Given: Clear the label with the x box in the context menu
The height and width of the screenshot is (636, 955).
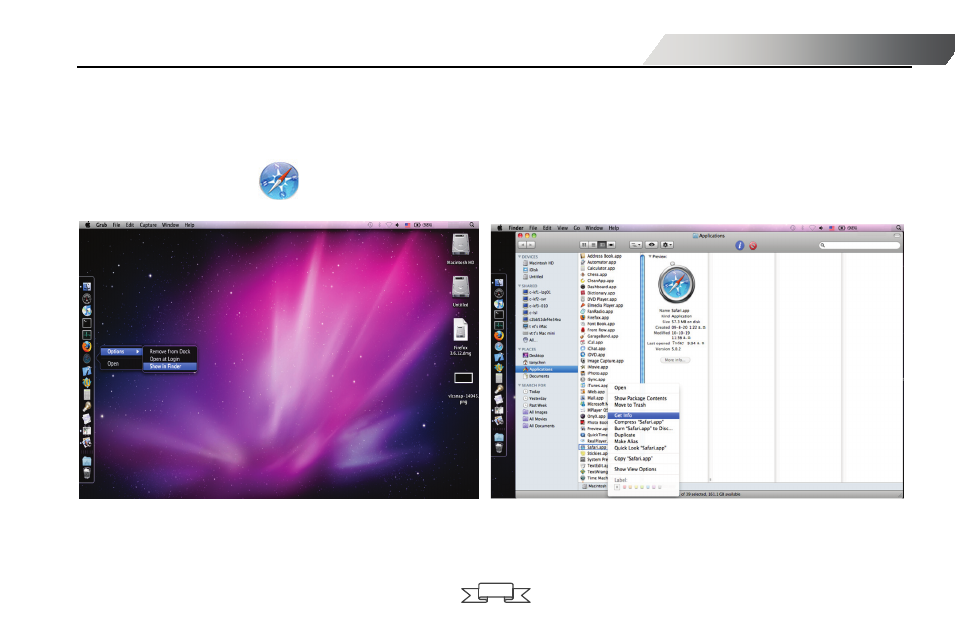Looking at the screenshot, I should (617, 487).
